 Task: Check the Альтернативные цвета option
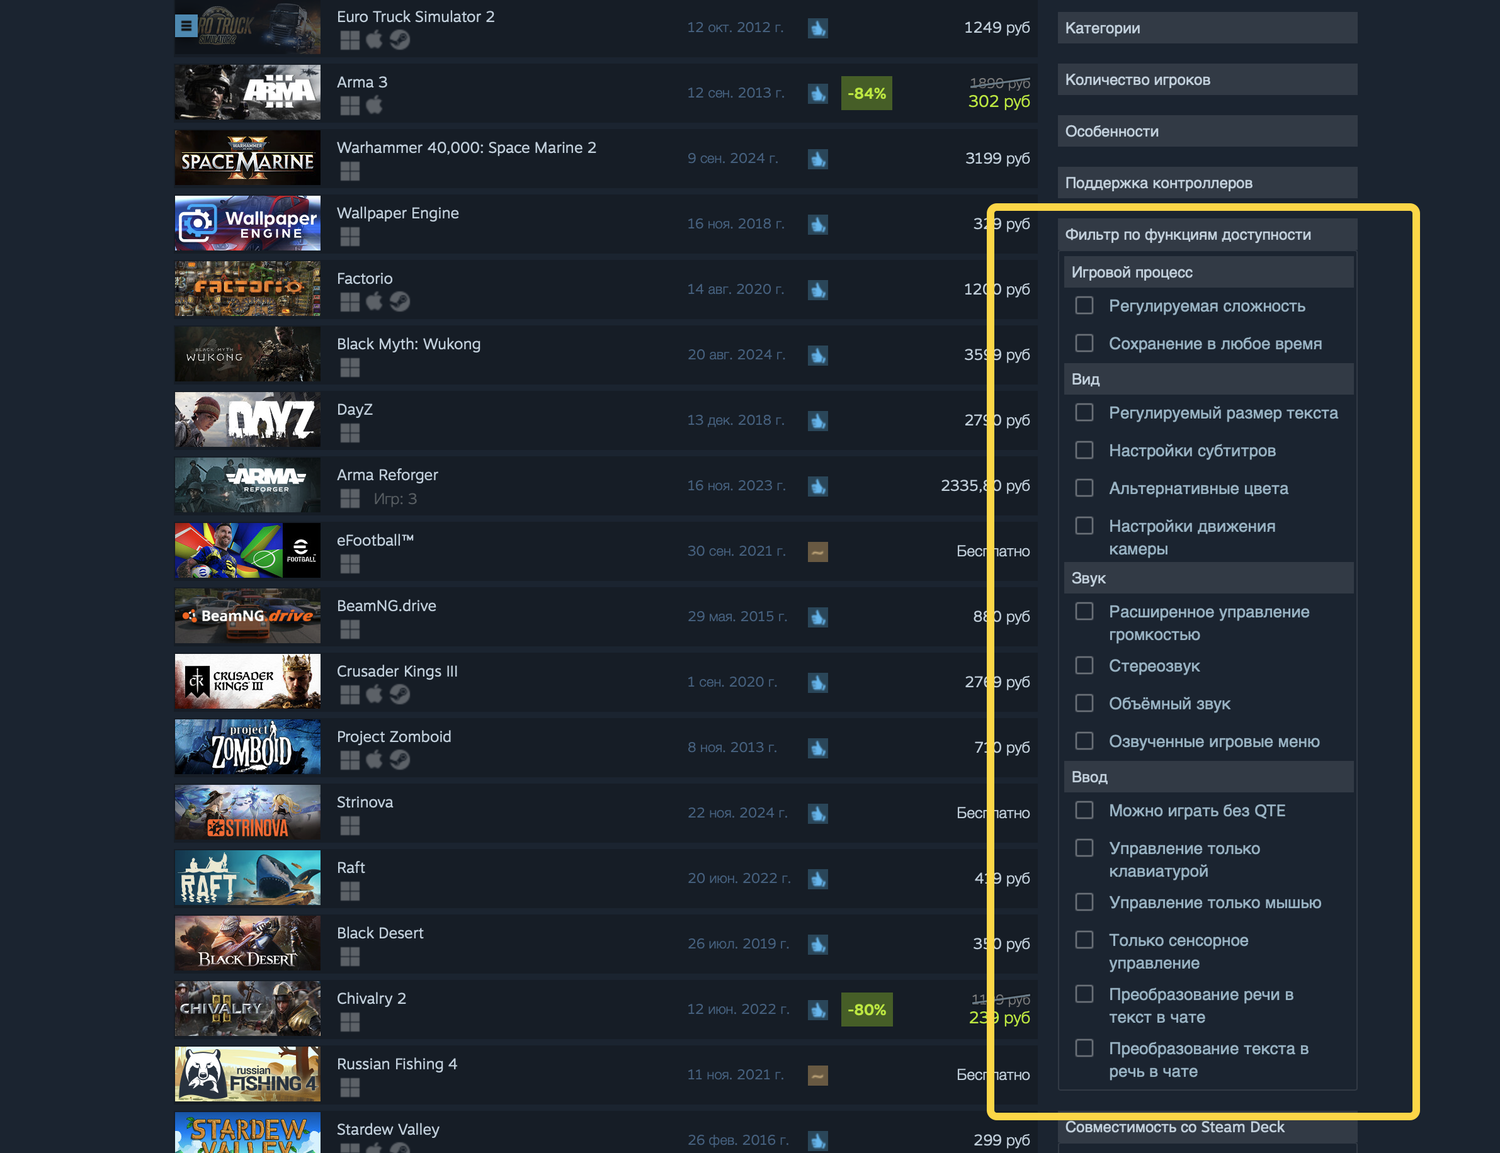[x=1084, y=488]
